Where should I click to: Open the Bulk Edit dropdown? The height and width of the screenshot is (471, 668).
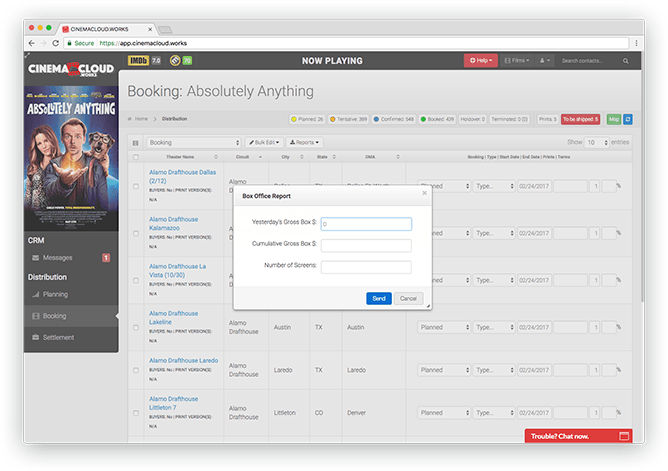pos(264,143)
